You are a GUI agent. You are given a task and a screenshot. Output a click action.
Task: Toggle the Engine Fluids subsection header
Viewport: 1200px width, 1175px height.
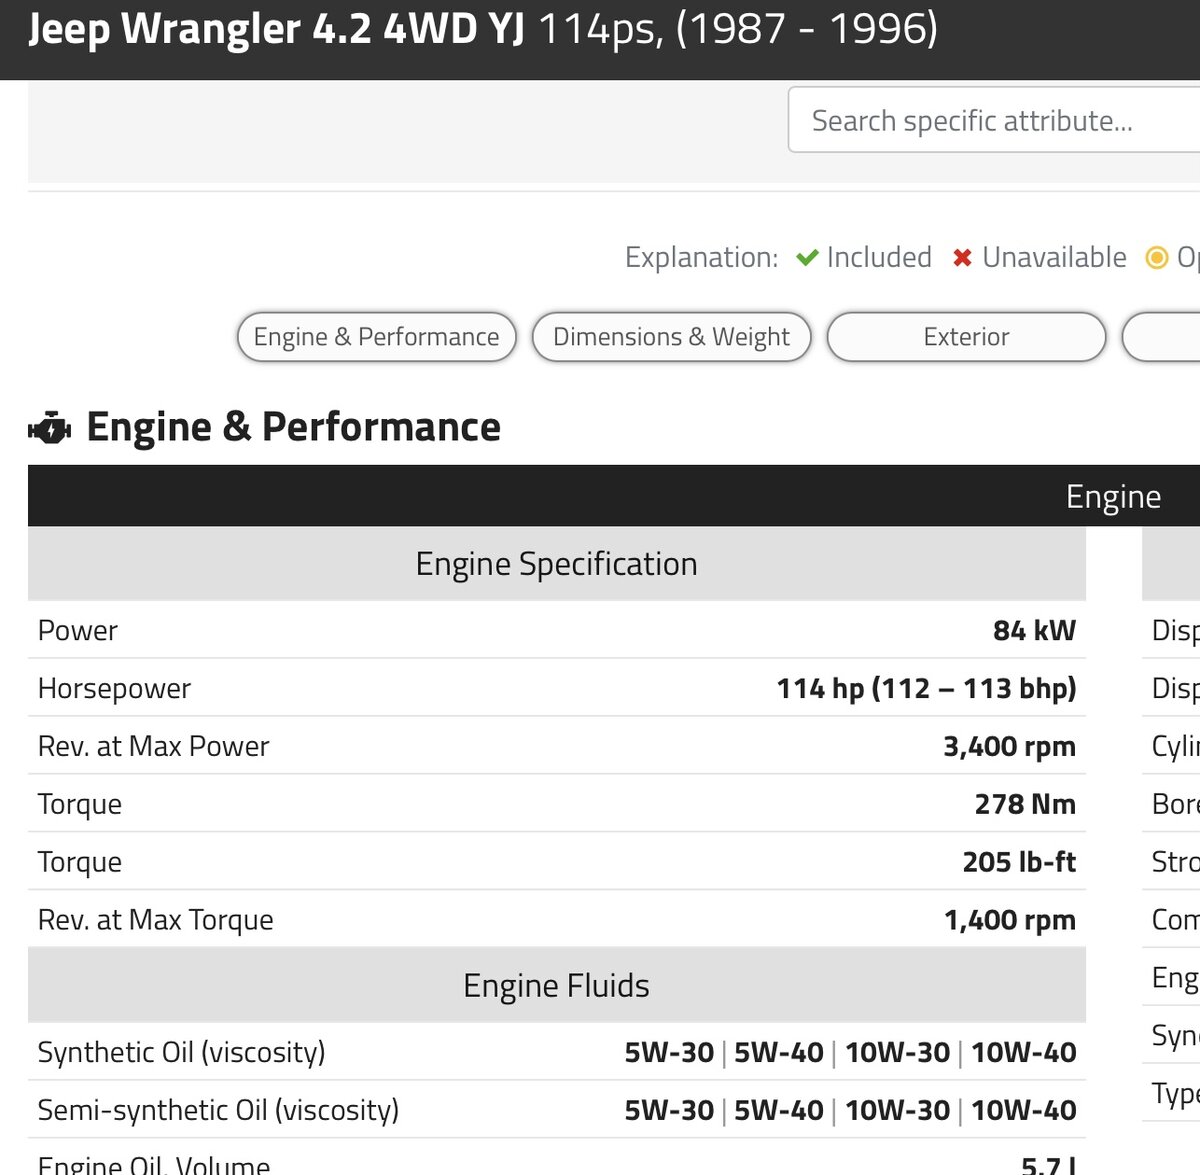(x=556, y=986)
